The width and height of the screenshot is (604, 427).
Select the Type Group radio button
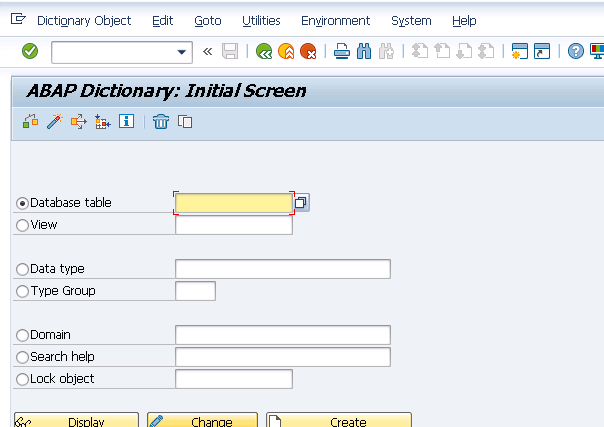click(x=22, y=291)
